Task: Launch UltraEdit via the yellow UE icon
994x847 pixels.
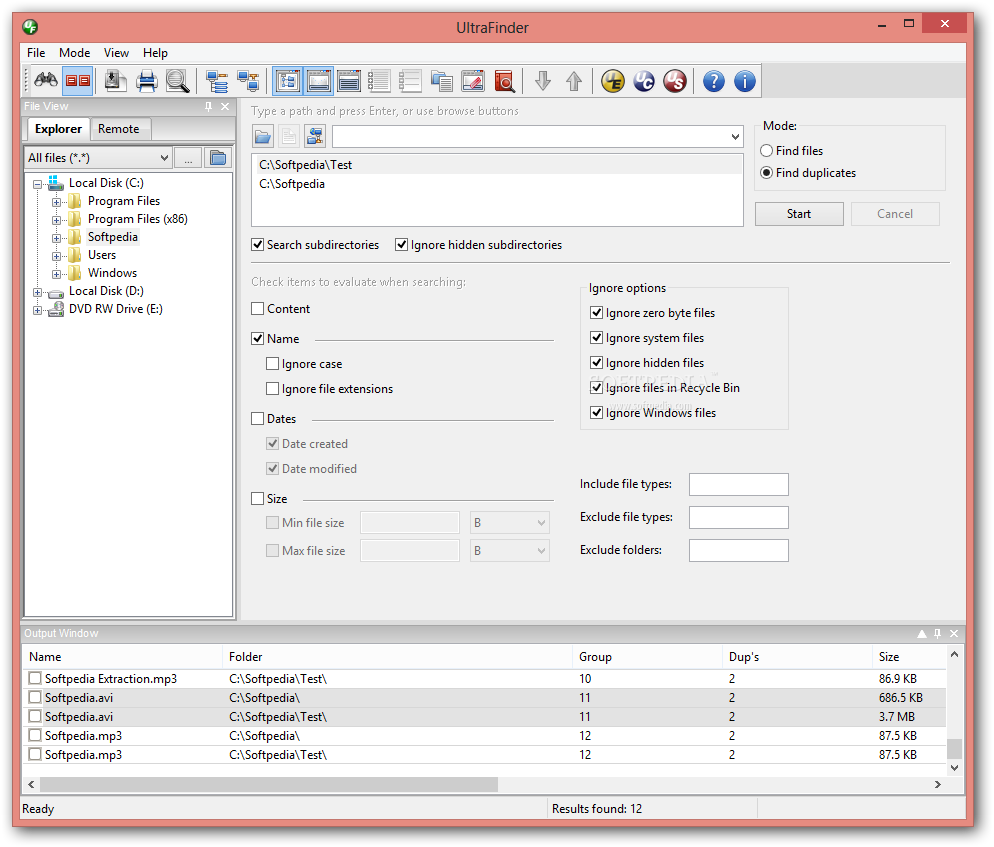Action: (x=613, y=81)
